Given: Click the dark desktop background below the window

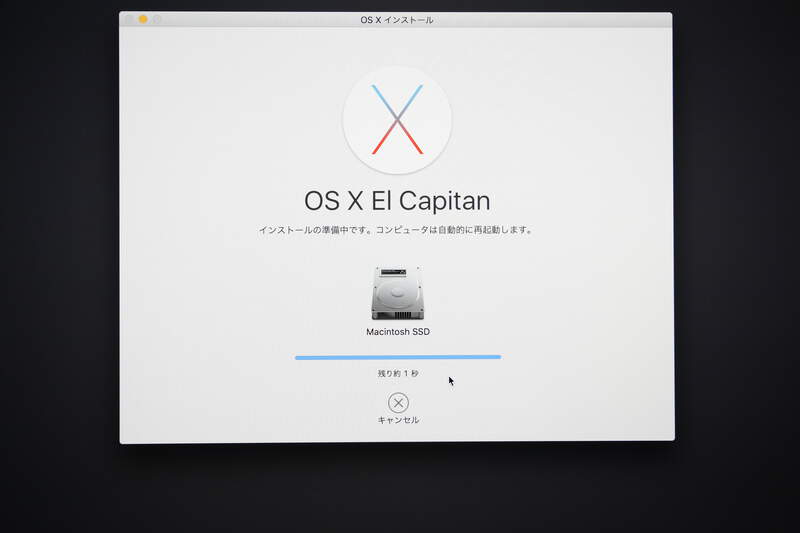Looking at the screenshot, I should pos(400,490).
